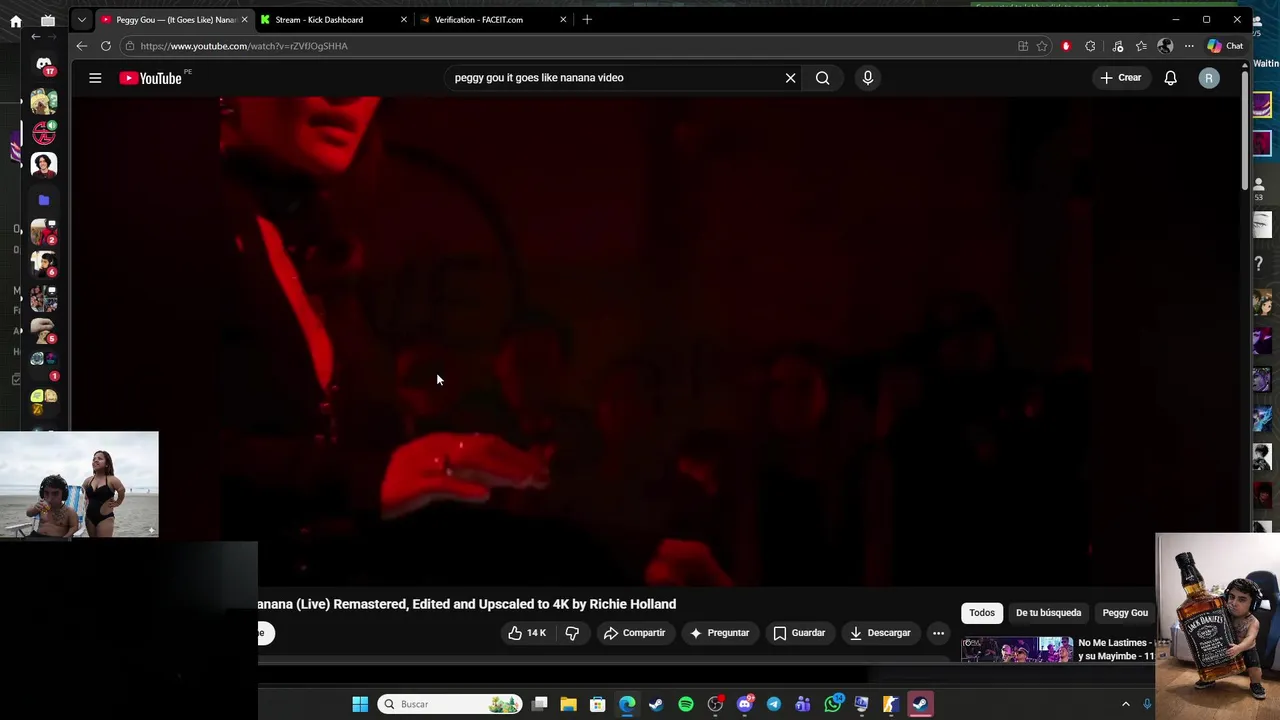Open the media control music icon

coord(1118,46)
